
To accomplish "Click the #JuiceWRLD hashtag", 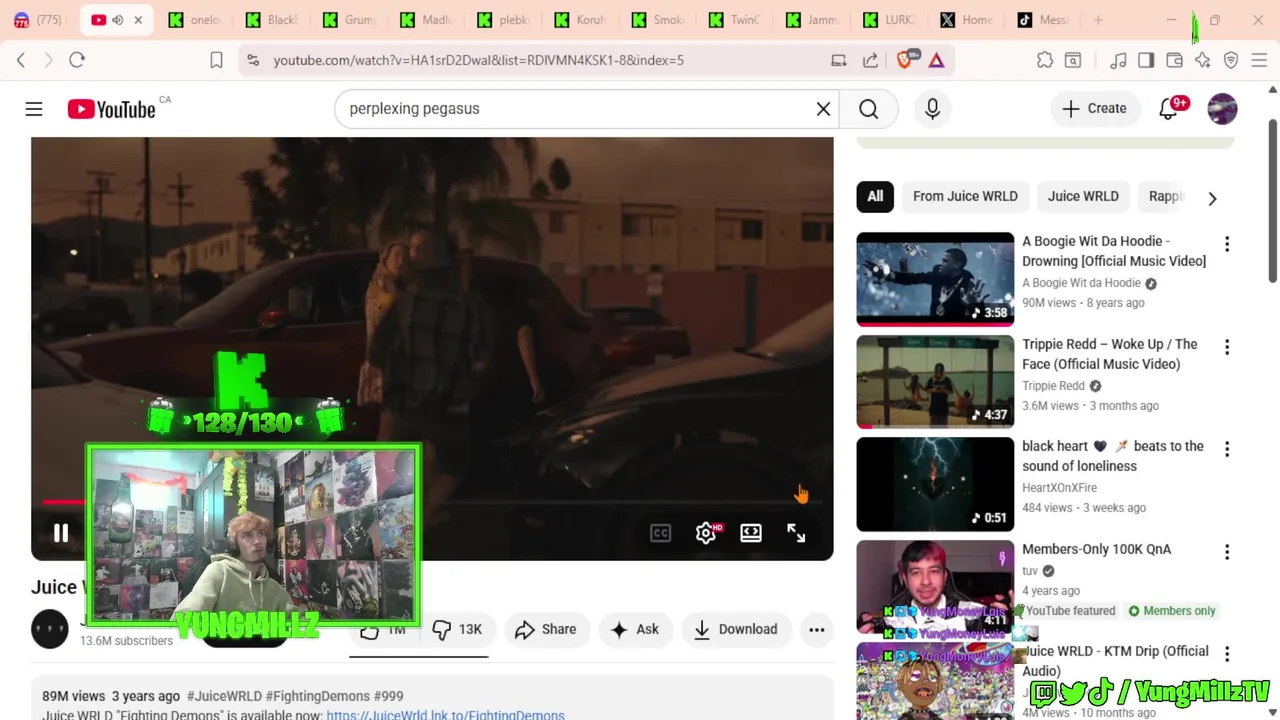I will click(224, 696).
